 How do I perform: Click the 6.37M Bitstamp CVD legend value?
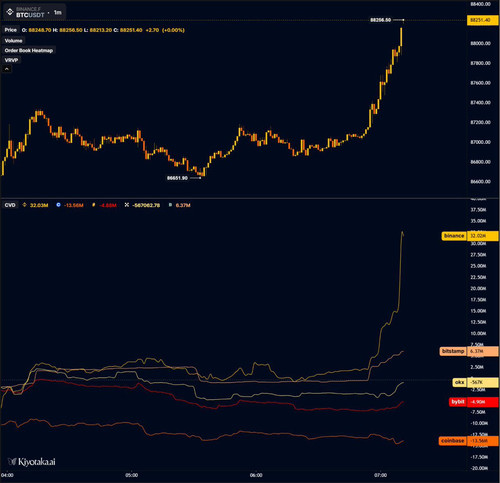coord(183,205)
